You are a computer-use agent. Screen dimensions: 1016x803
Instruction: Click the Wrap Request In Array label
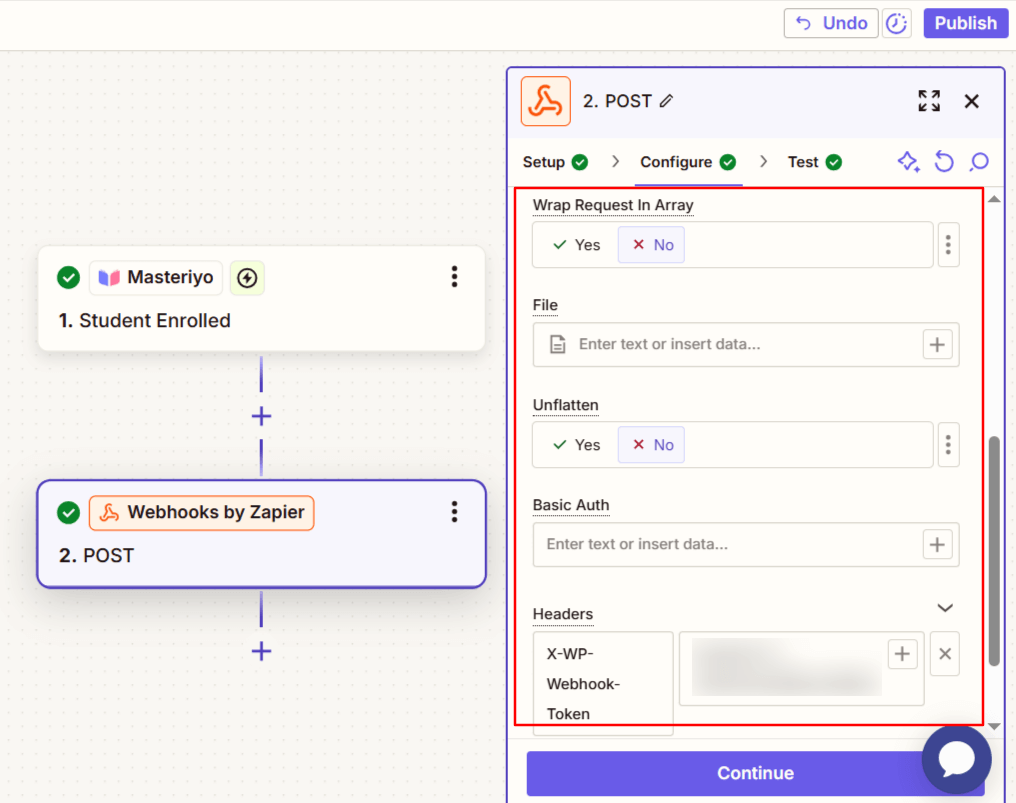(613, 205)
